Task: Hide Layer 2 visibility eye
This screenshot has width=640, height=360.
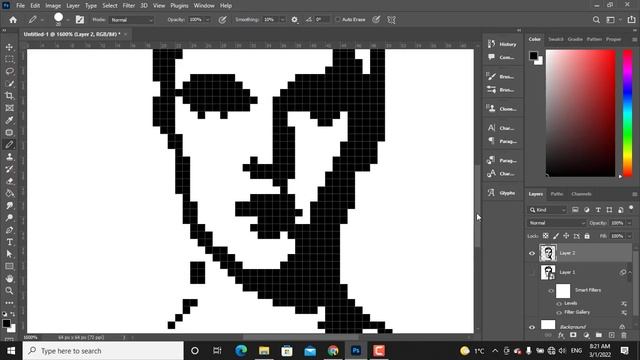Action: pos(532,253)
